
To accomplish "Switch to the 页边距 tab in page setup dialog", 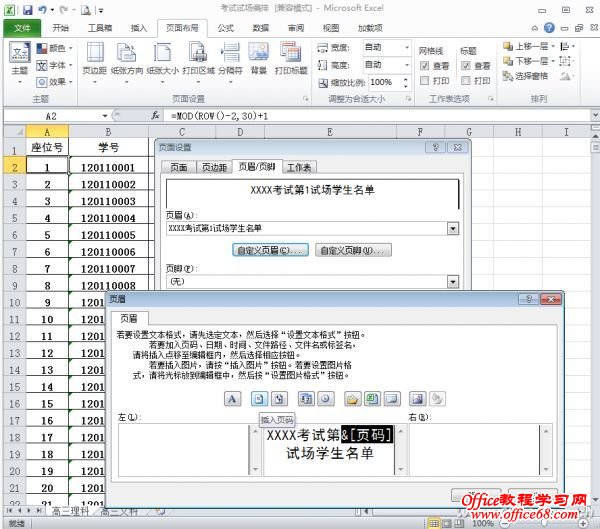I will (x=214, y=167).
